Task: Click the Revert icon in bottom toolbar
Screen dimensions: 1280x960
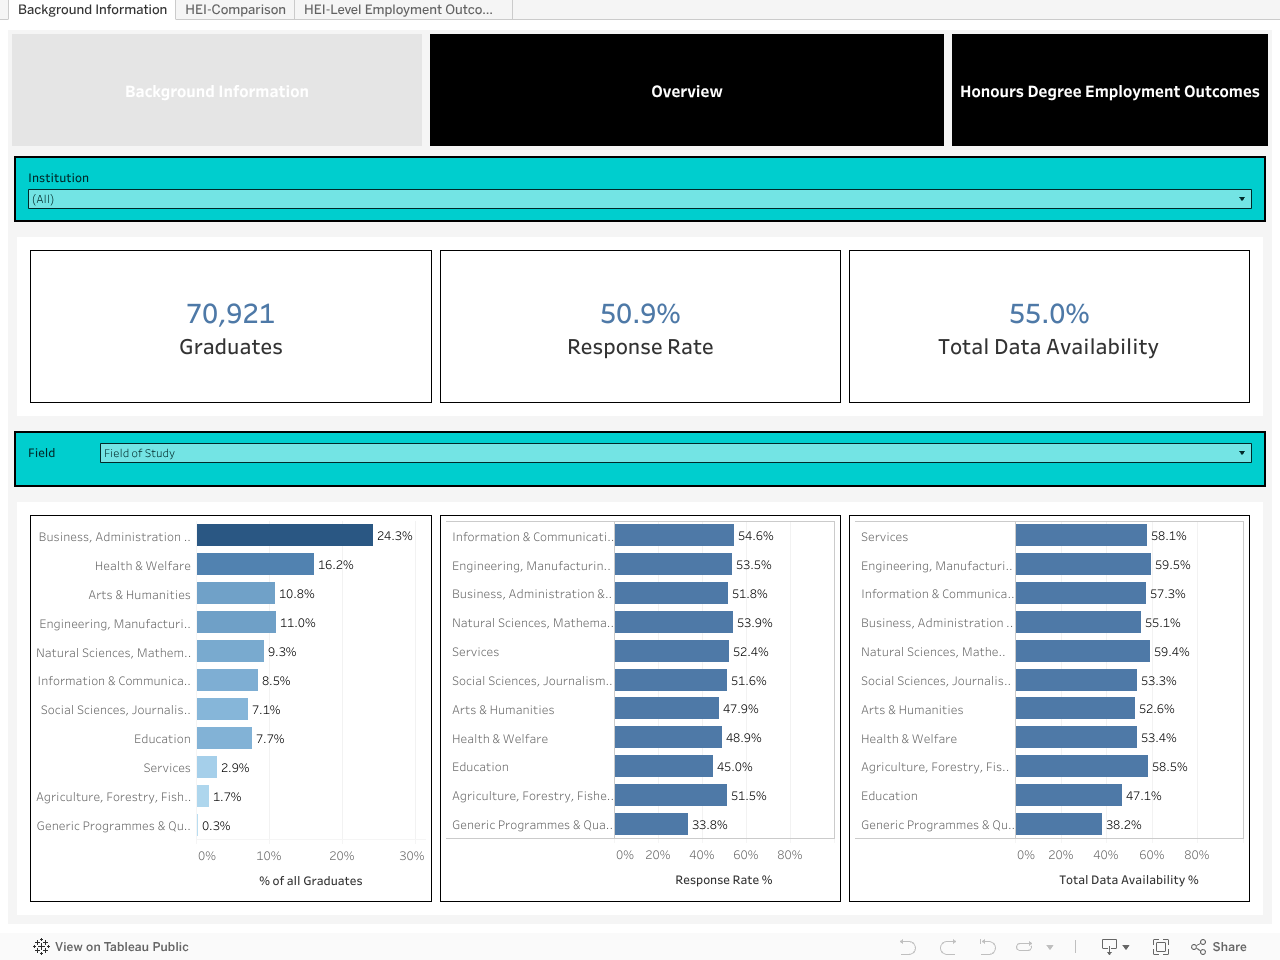Action: 987,947
